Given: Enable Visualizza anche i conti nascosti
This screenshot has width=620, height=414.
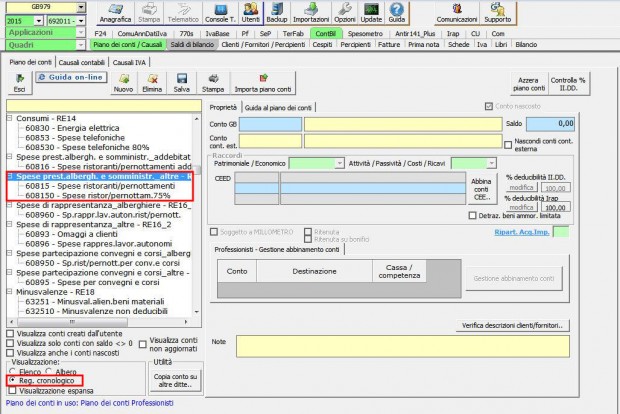Looking at the screenshot, I should pos(10,353).
